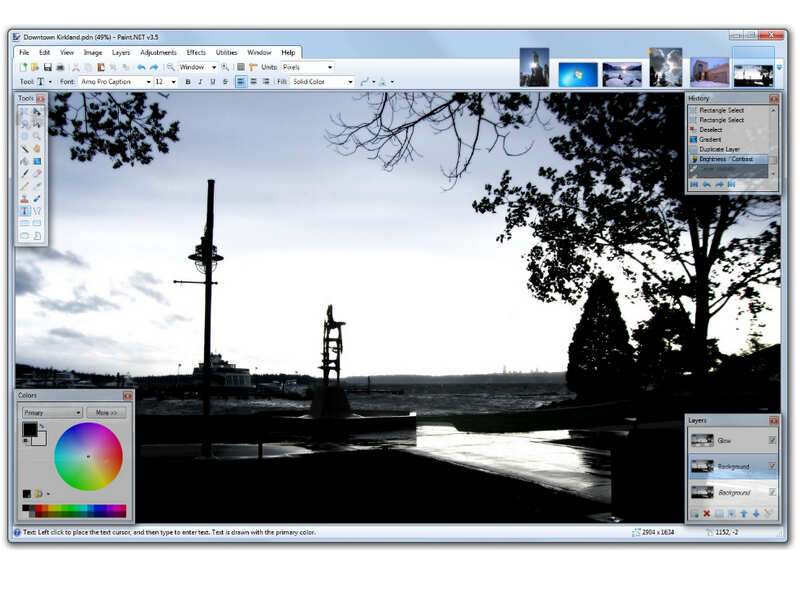Delete layer using red X icon
Screen dimensions: 800x600
tap(707, 513)
